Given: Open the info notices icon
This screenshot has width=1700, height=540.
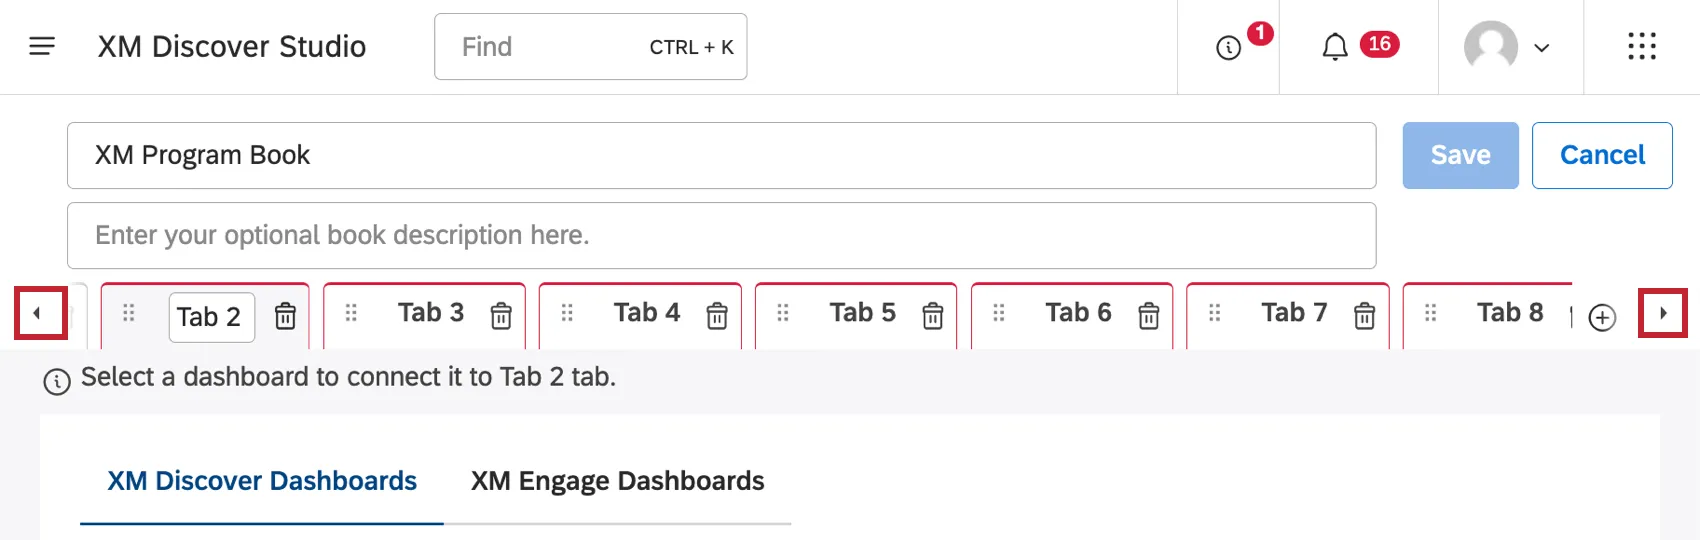Looking at the screenshot, I should (x=1228, y=47).
